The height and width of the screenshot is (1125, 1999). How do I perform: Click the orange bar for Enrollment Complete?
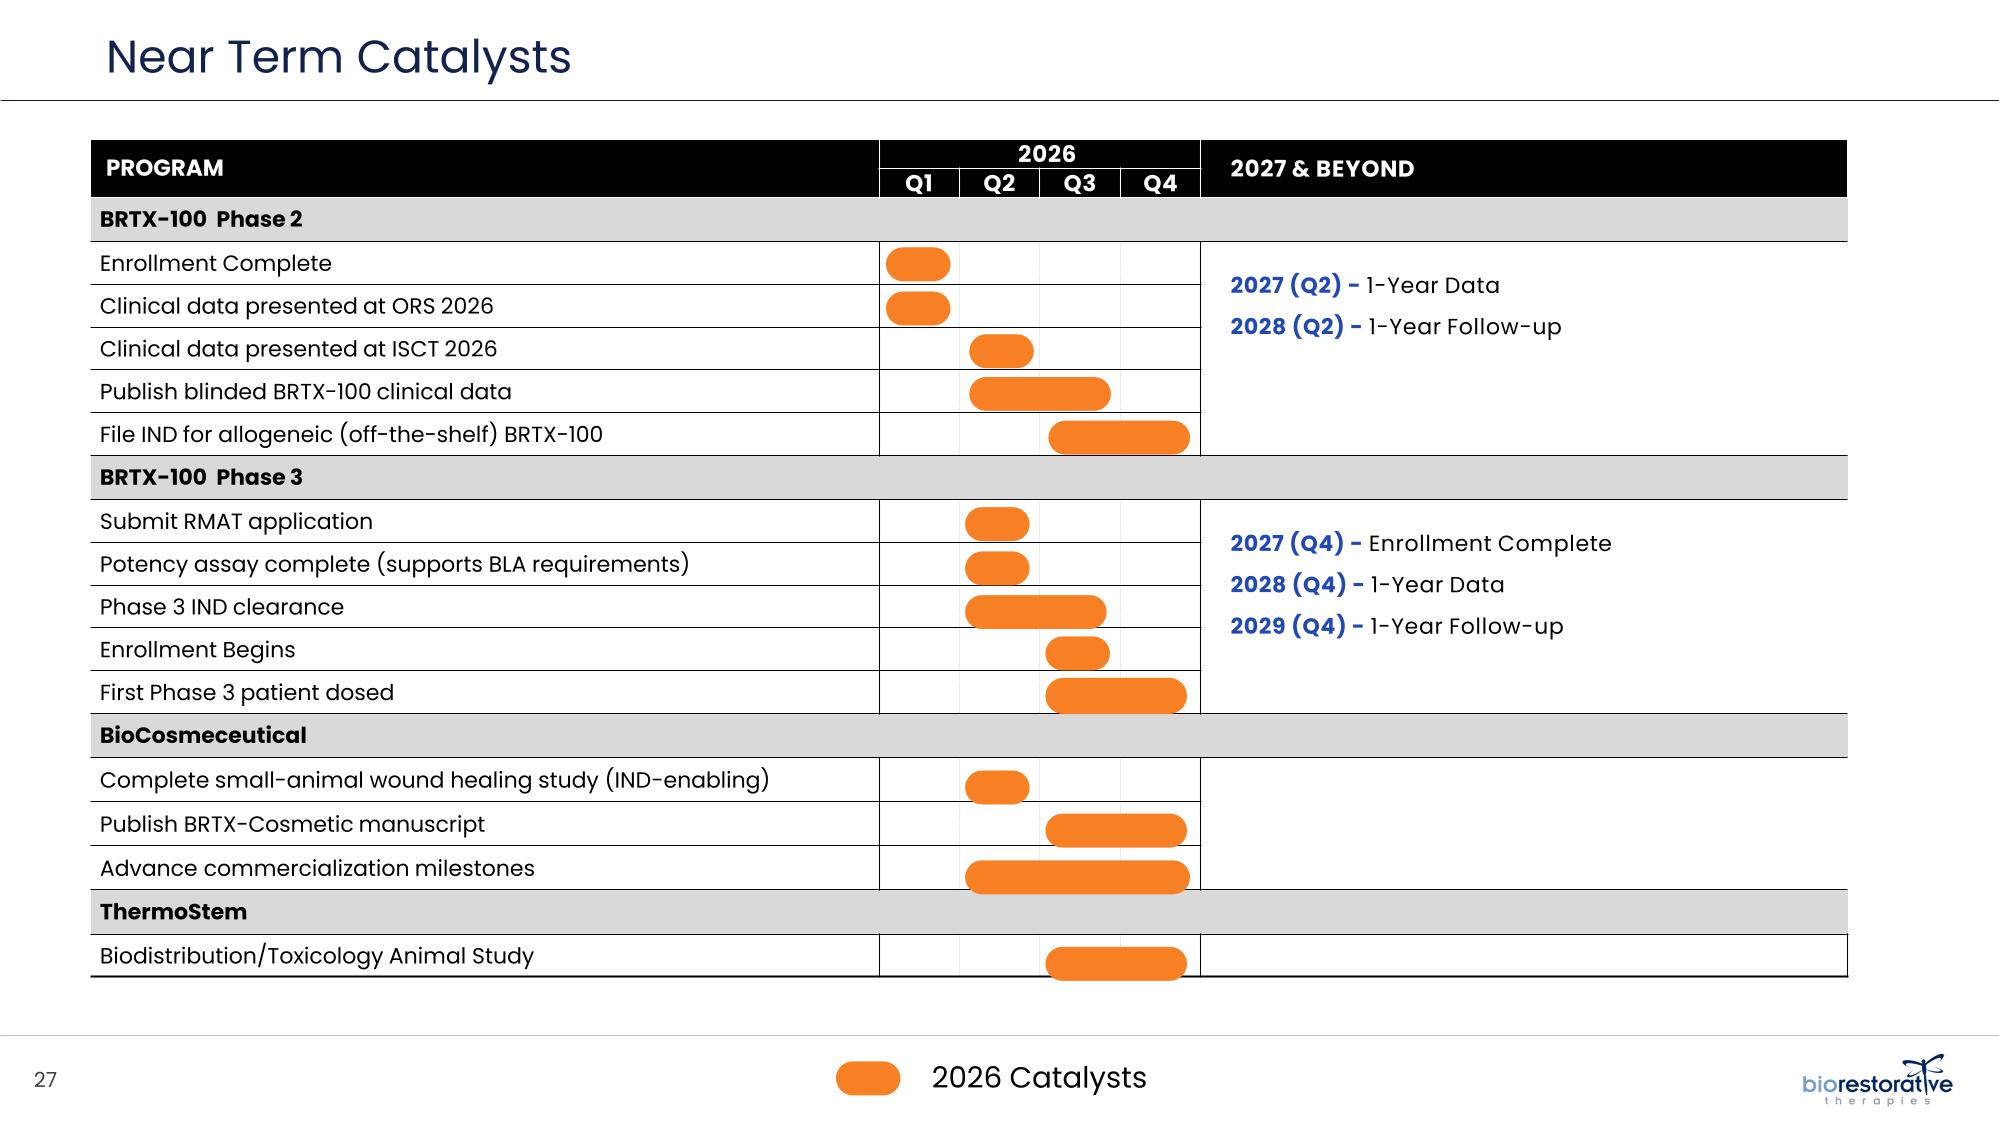[918, 264]
